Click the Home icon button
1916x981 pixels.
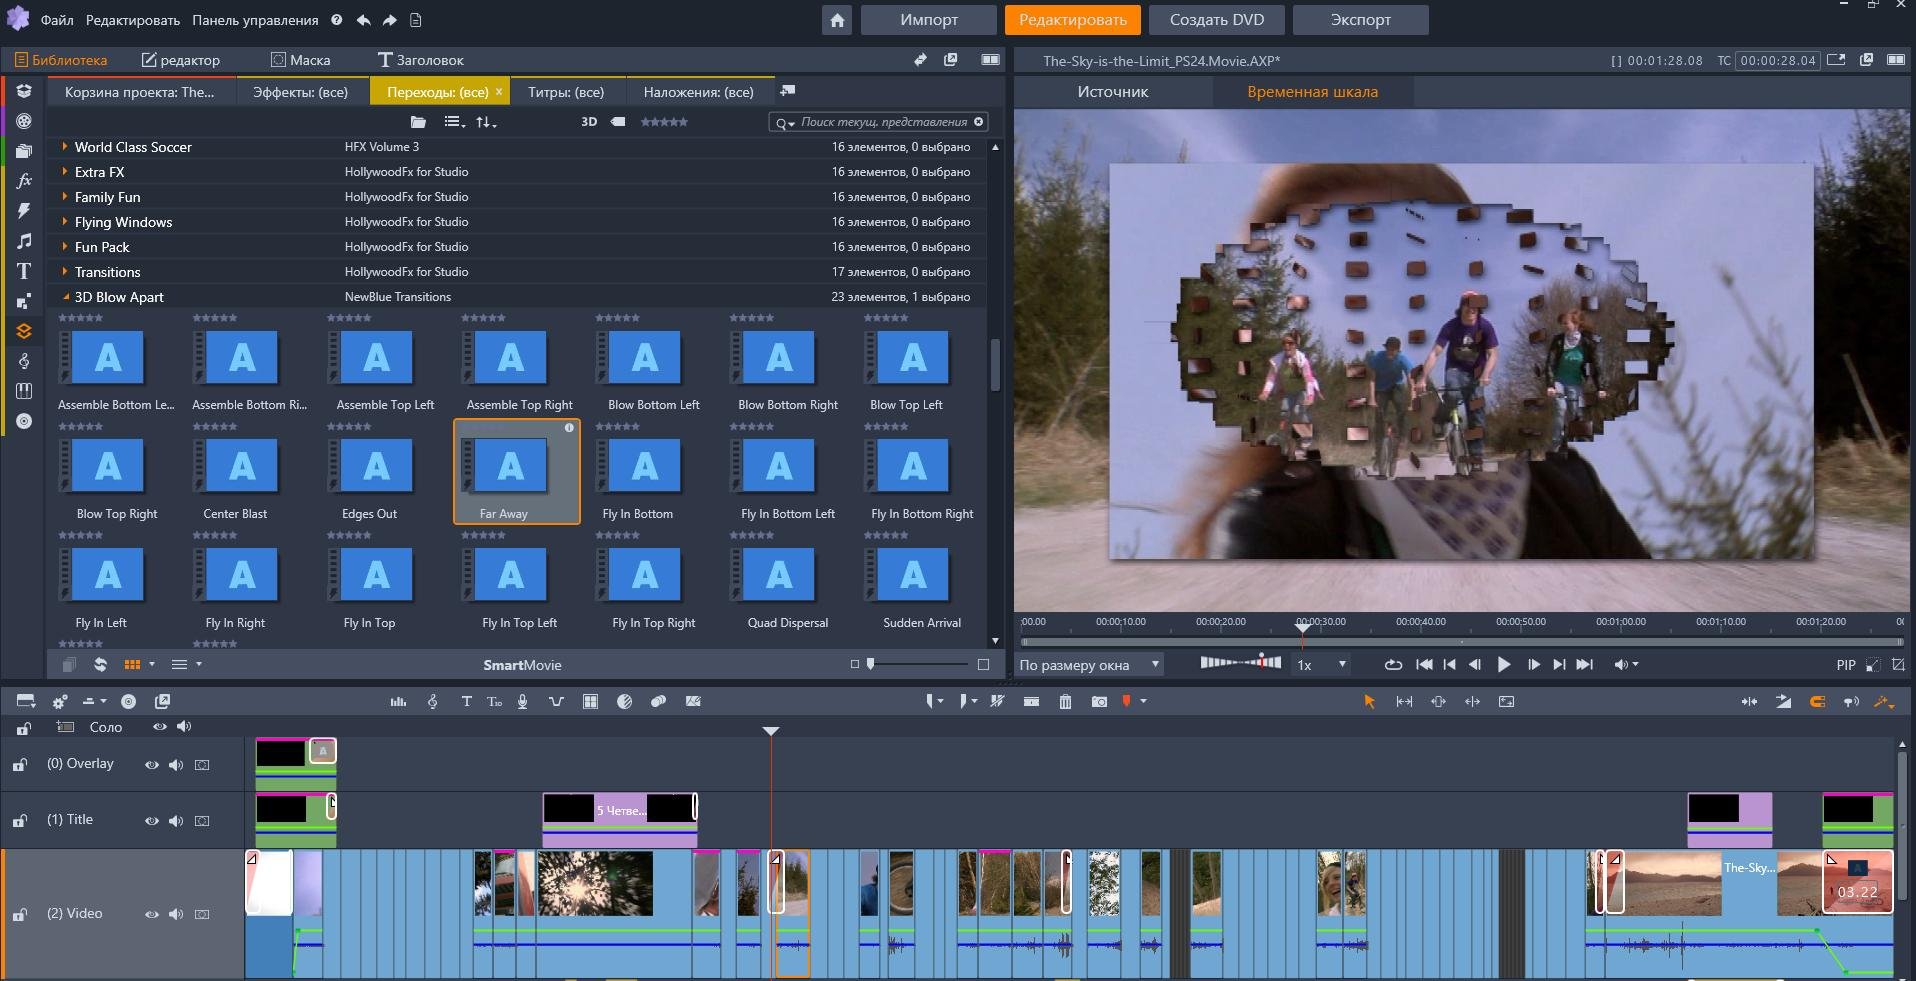pos(837,20)
